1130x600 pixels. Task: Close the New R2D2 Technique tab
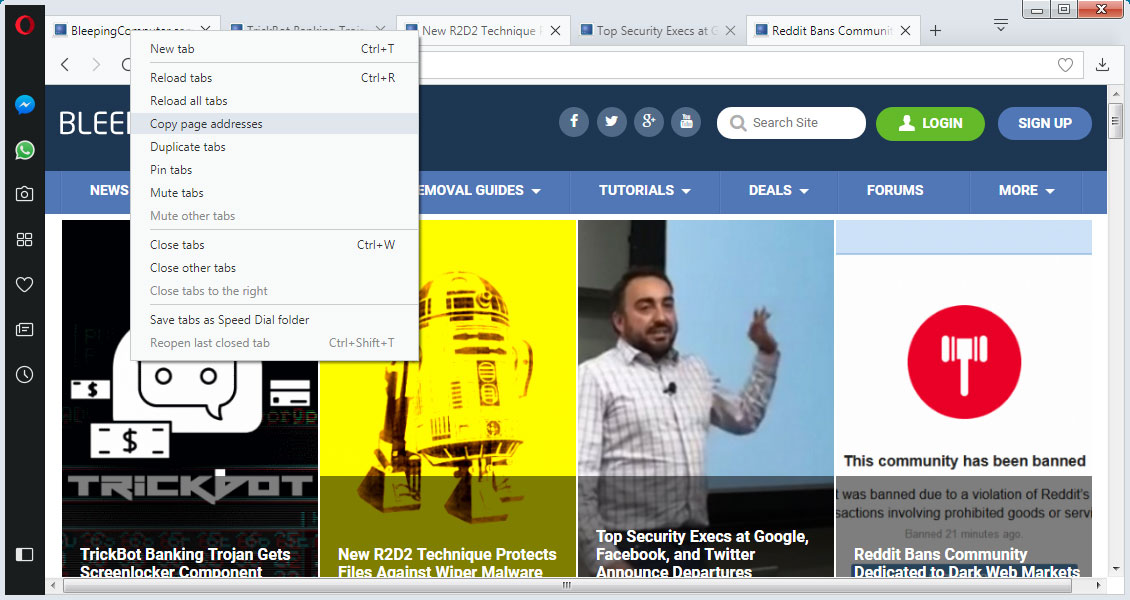(556, 30)
